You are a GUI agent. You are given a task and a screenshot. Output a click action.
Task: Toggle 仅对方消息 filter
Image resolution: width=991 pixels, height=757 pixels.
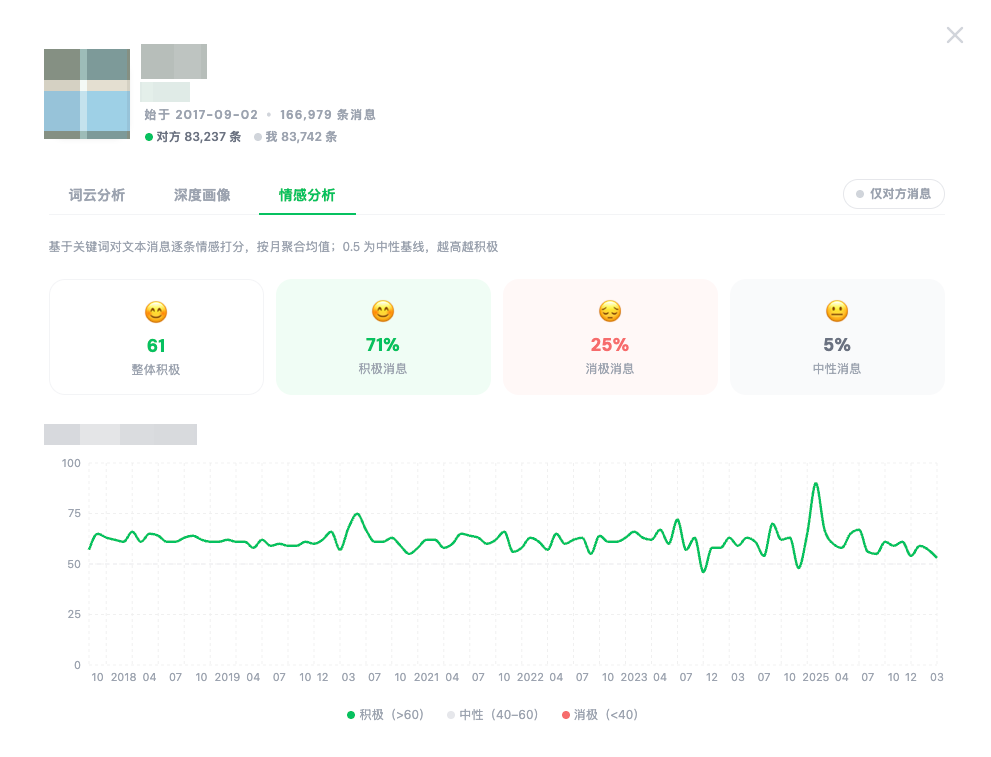click(893, 194)
